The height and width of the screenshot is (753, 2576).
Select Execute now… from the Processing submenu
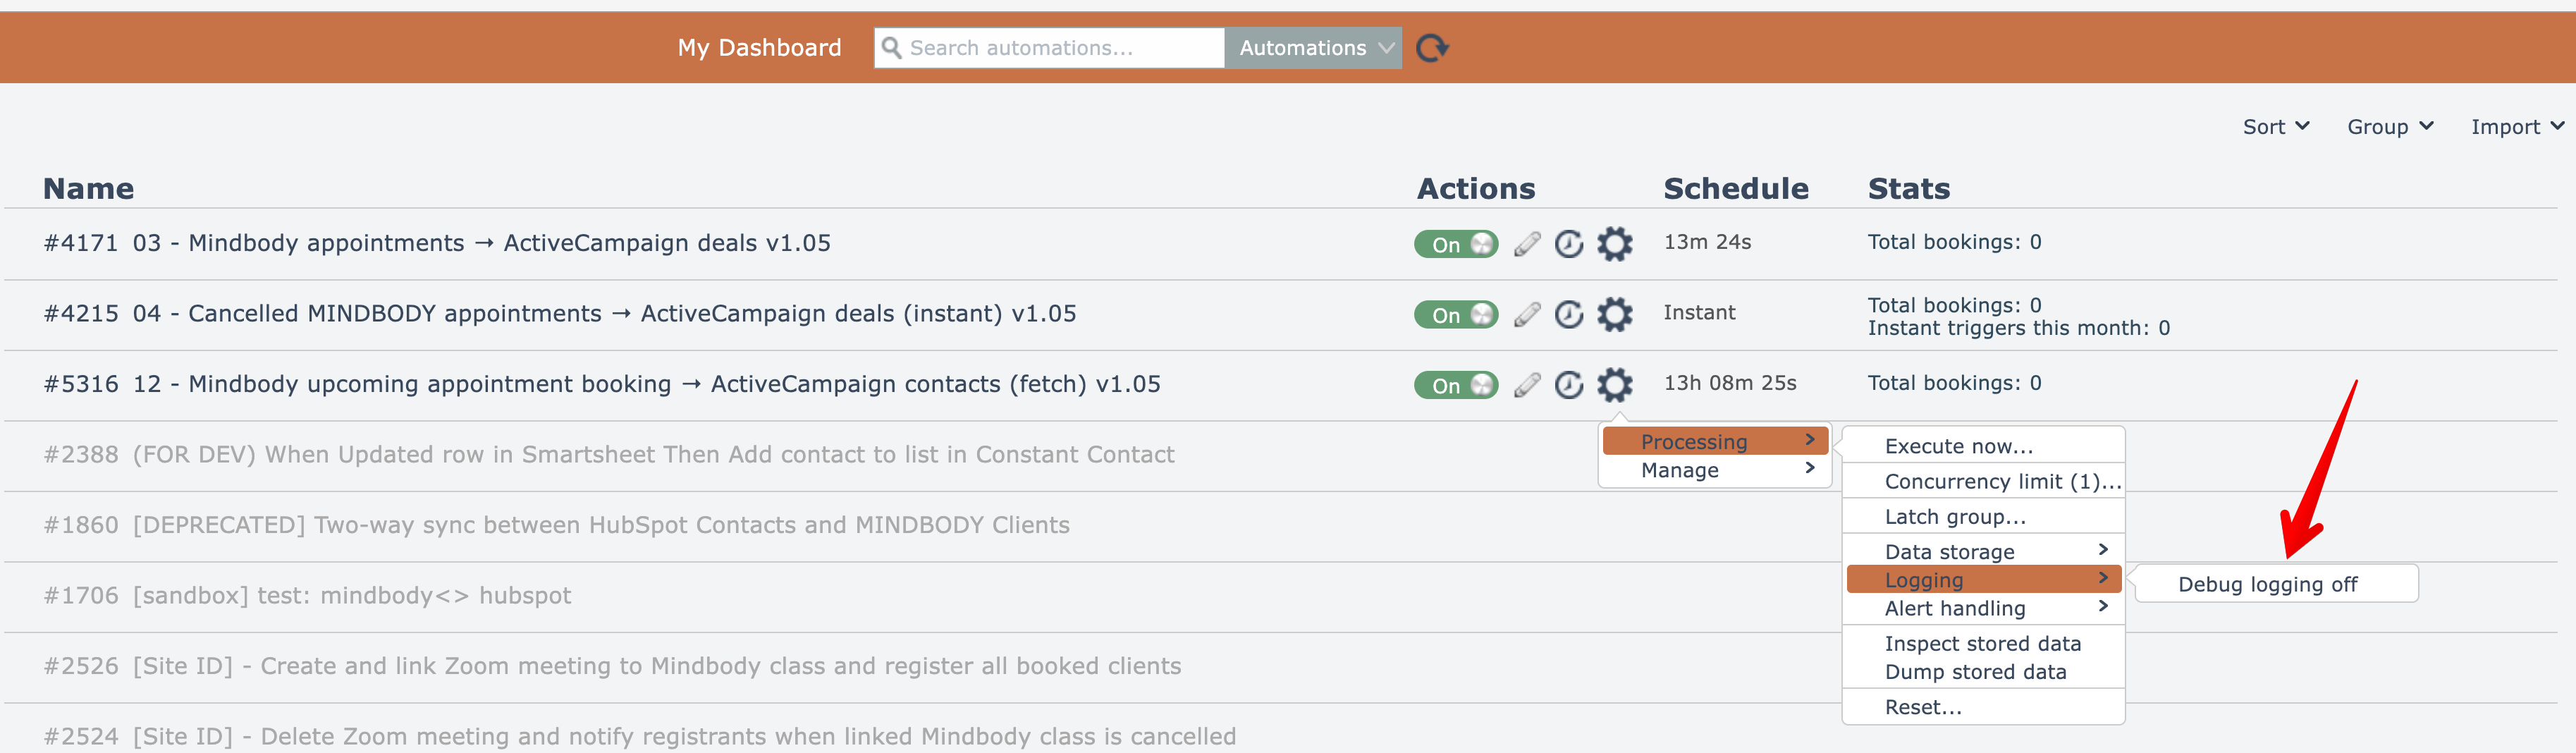coord(1958,446)
